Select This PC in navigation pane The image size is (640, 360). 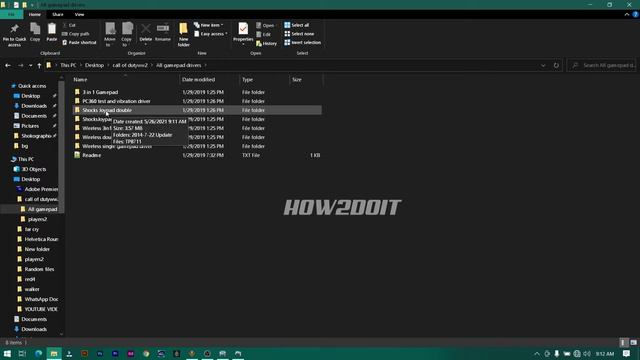point(26,159)
